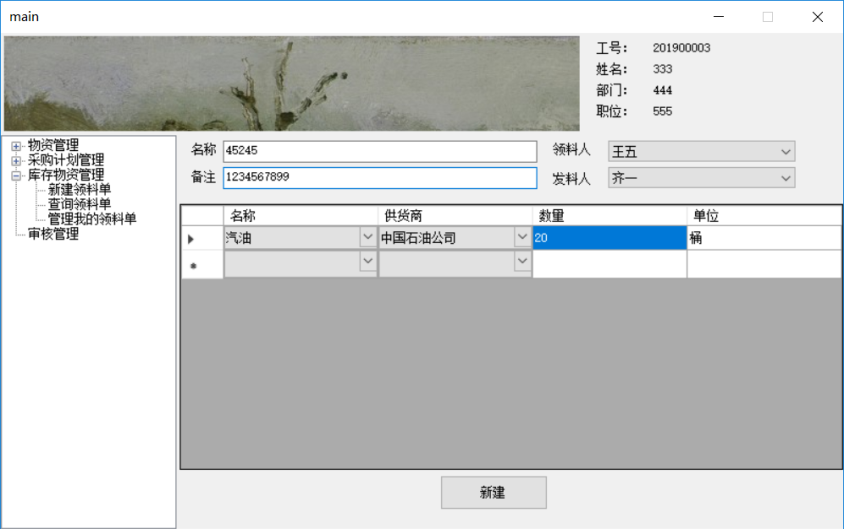844x529 pixels.
Task: Focus the 名称 input field with 45245
Action: (x=379, y=151)
